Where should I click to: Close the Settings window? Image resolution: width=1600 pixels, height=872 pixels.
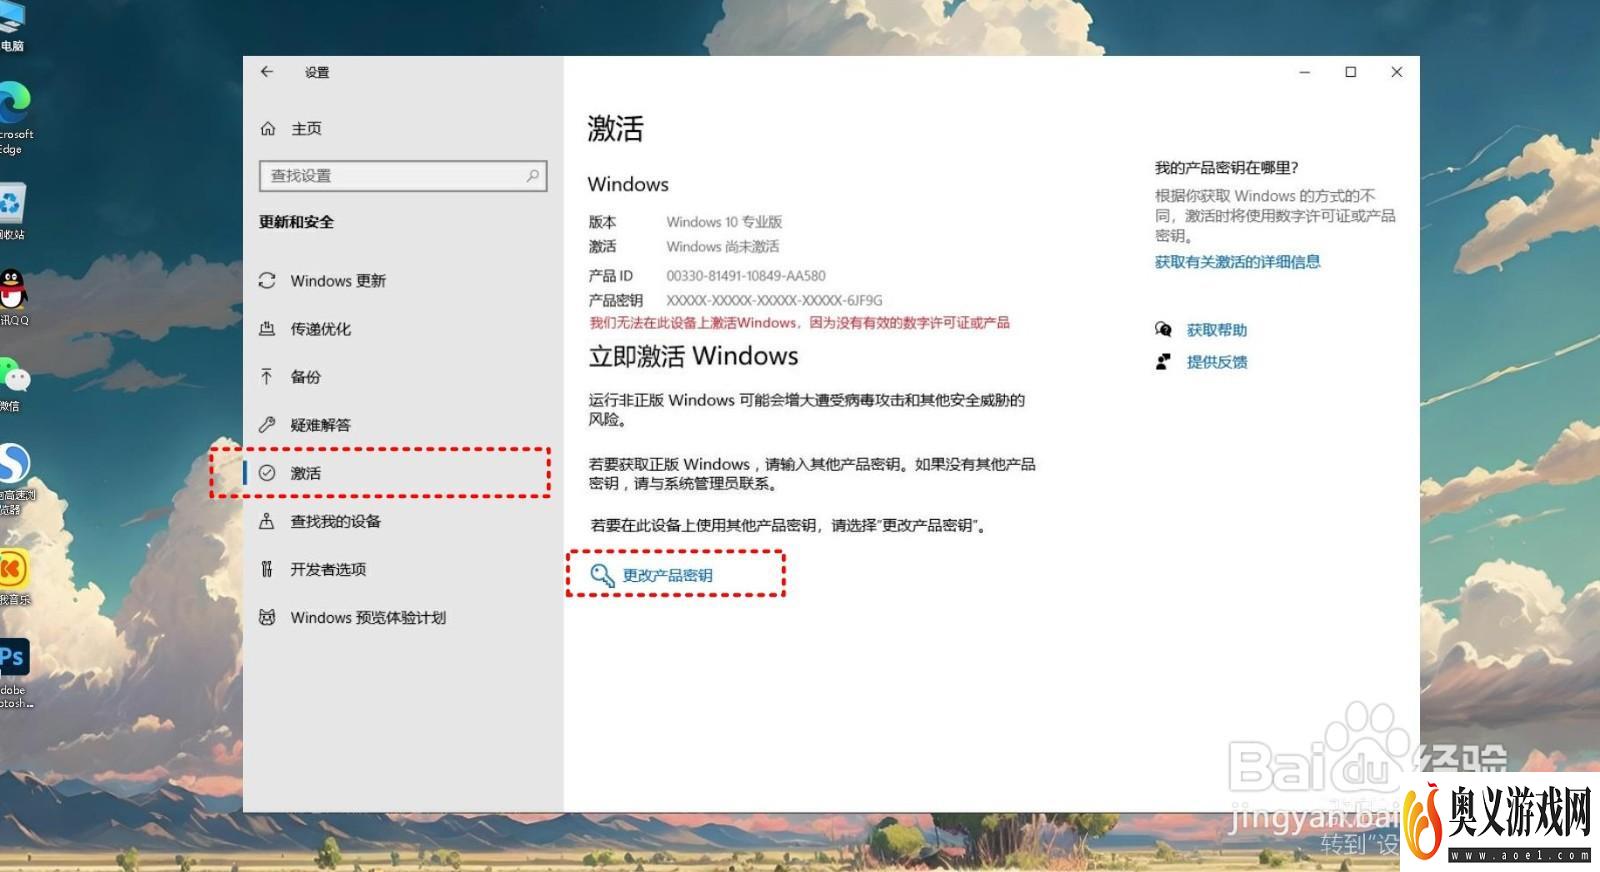pos(1397,72)
